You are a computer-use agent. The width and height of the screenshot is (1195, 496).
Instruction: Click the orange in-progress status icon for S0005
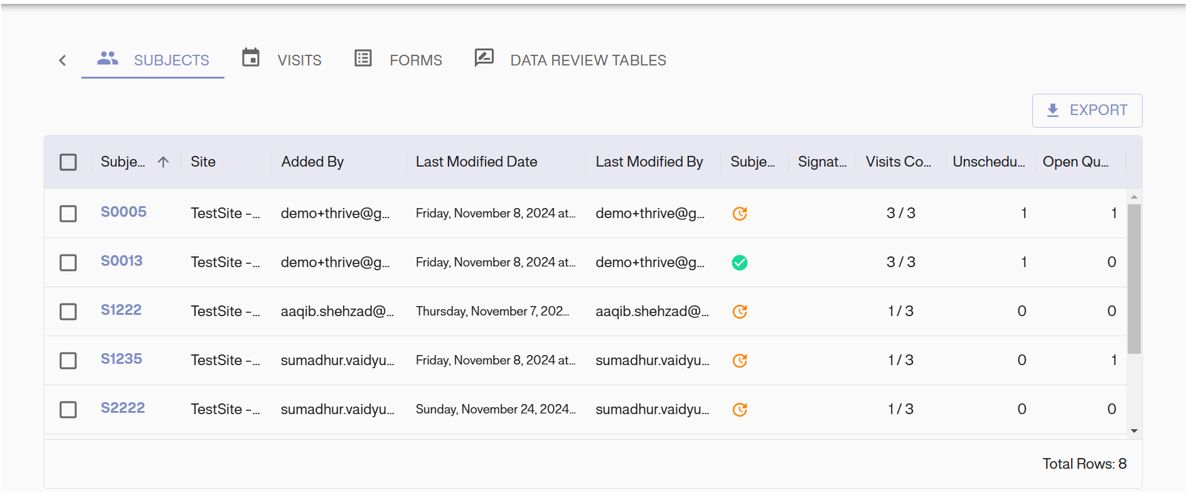tap(740, 214)
